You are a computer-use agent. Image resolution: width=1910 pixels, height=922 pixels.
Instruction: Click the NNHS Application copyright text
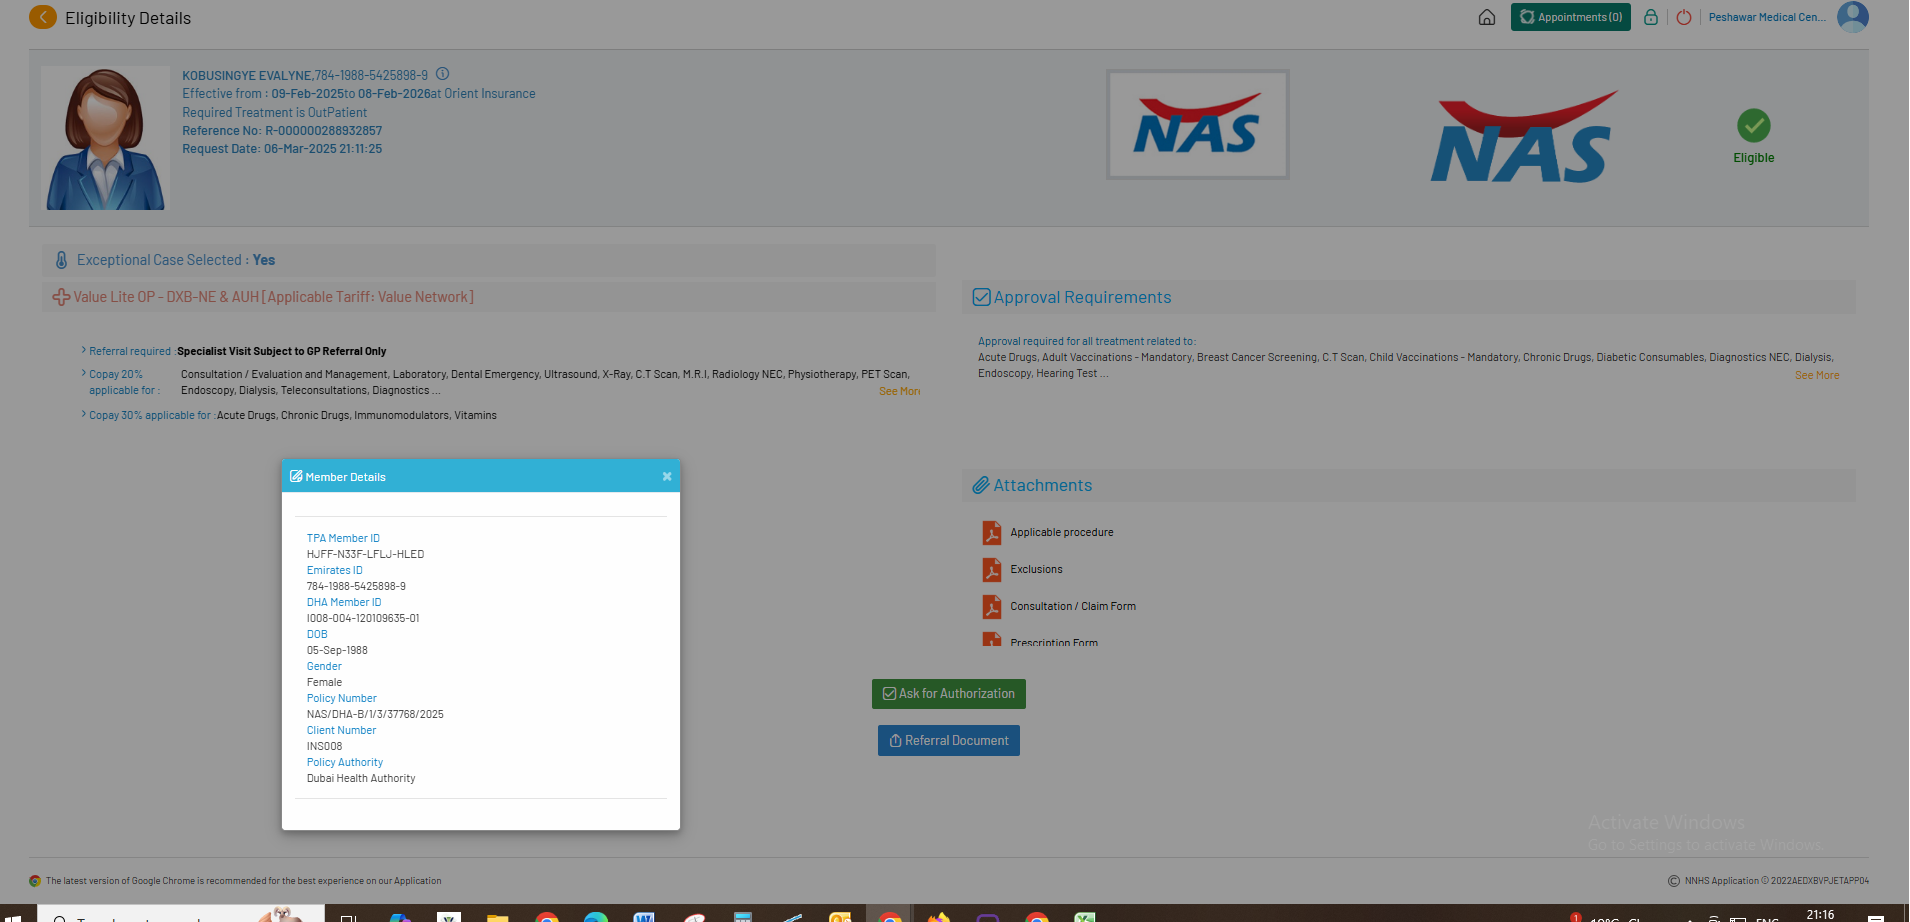coord(1777,881)
